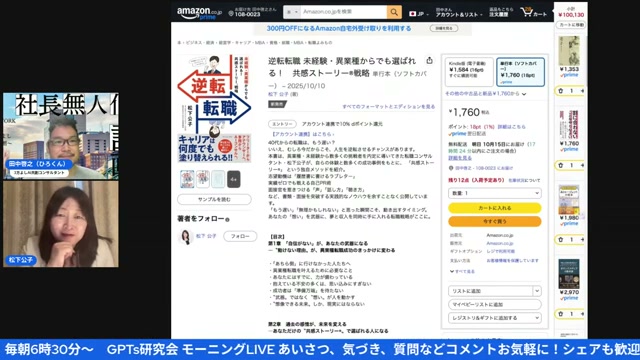Increase quantity of the ¥1,980 sidebar item
This screenshot has height=360, width=640.
pyautogui.click(x=582, y=240)
